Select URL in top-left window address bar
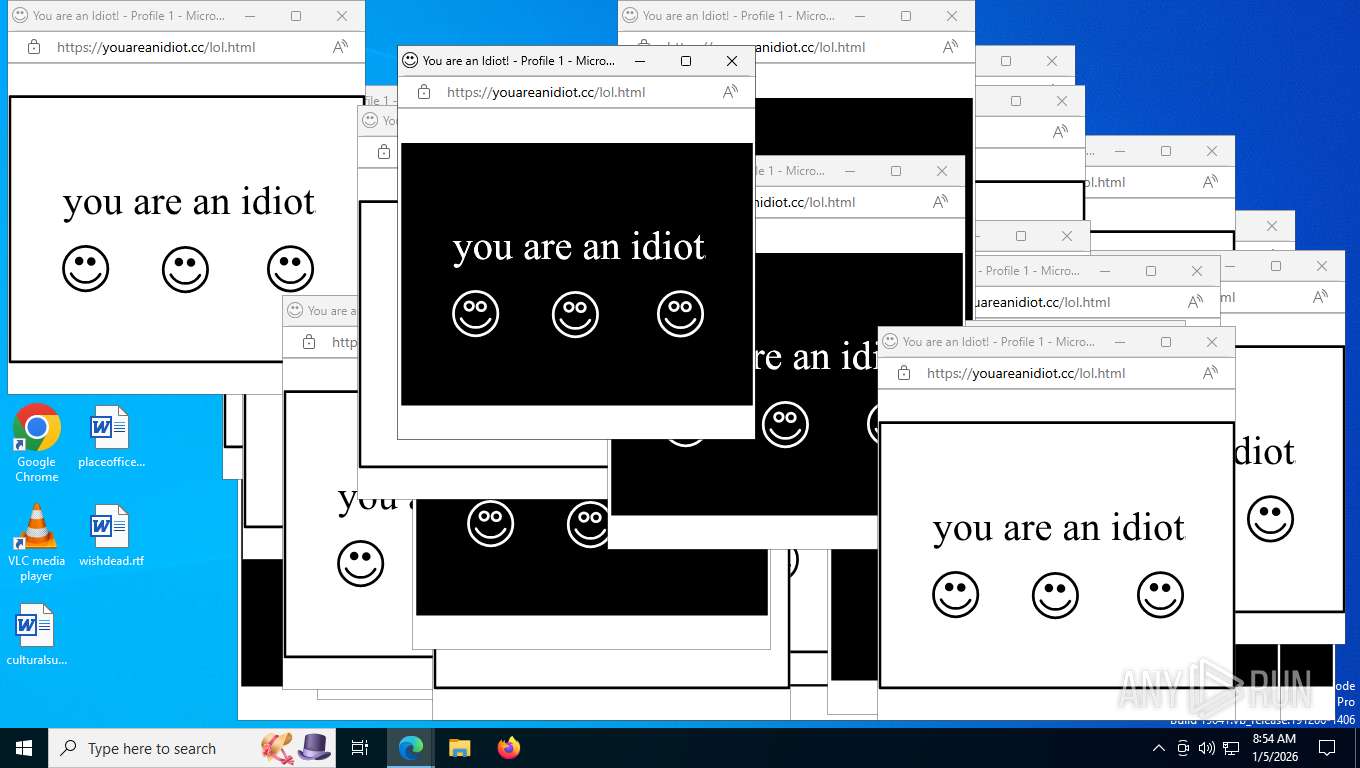This screenshot has width=1360, height=768. click(x=156, y=47)
